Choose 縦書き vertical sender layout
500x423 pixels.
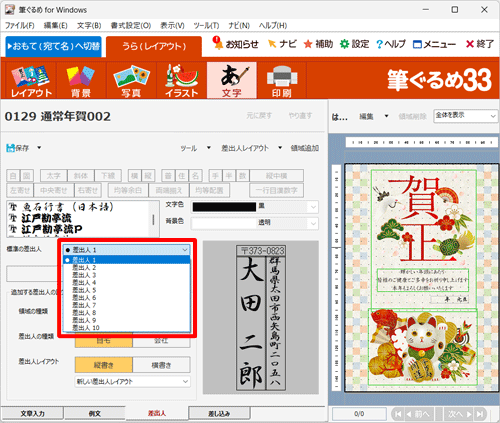104,365
